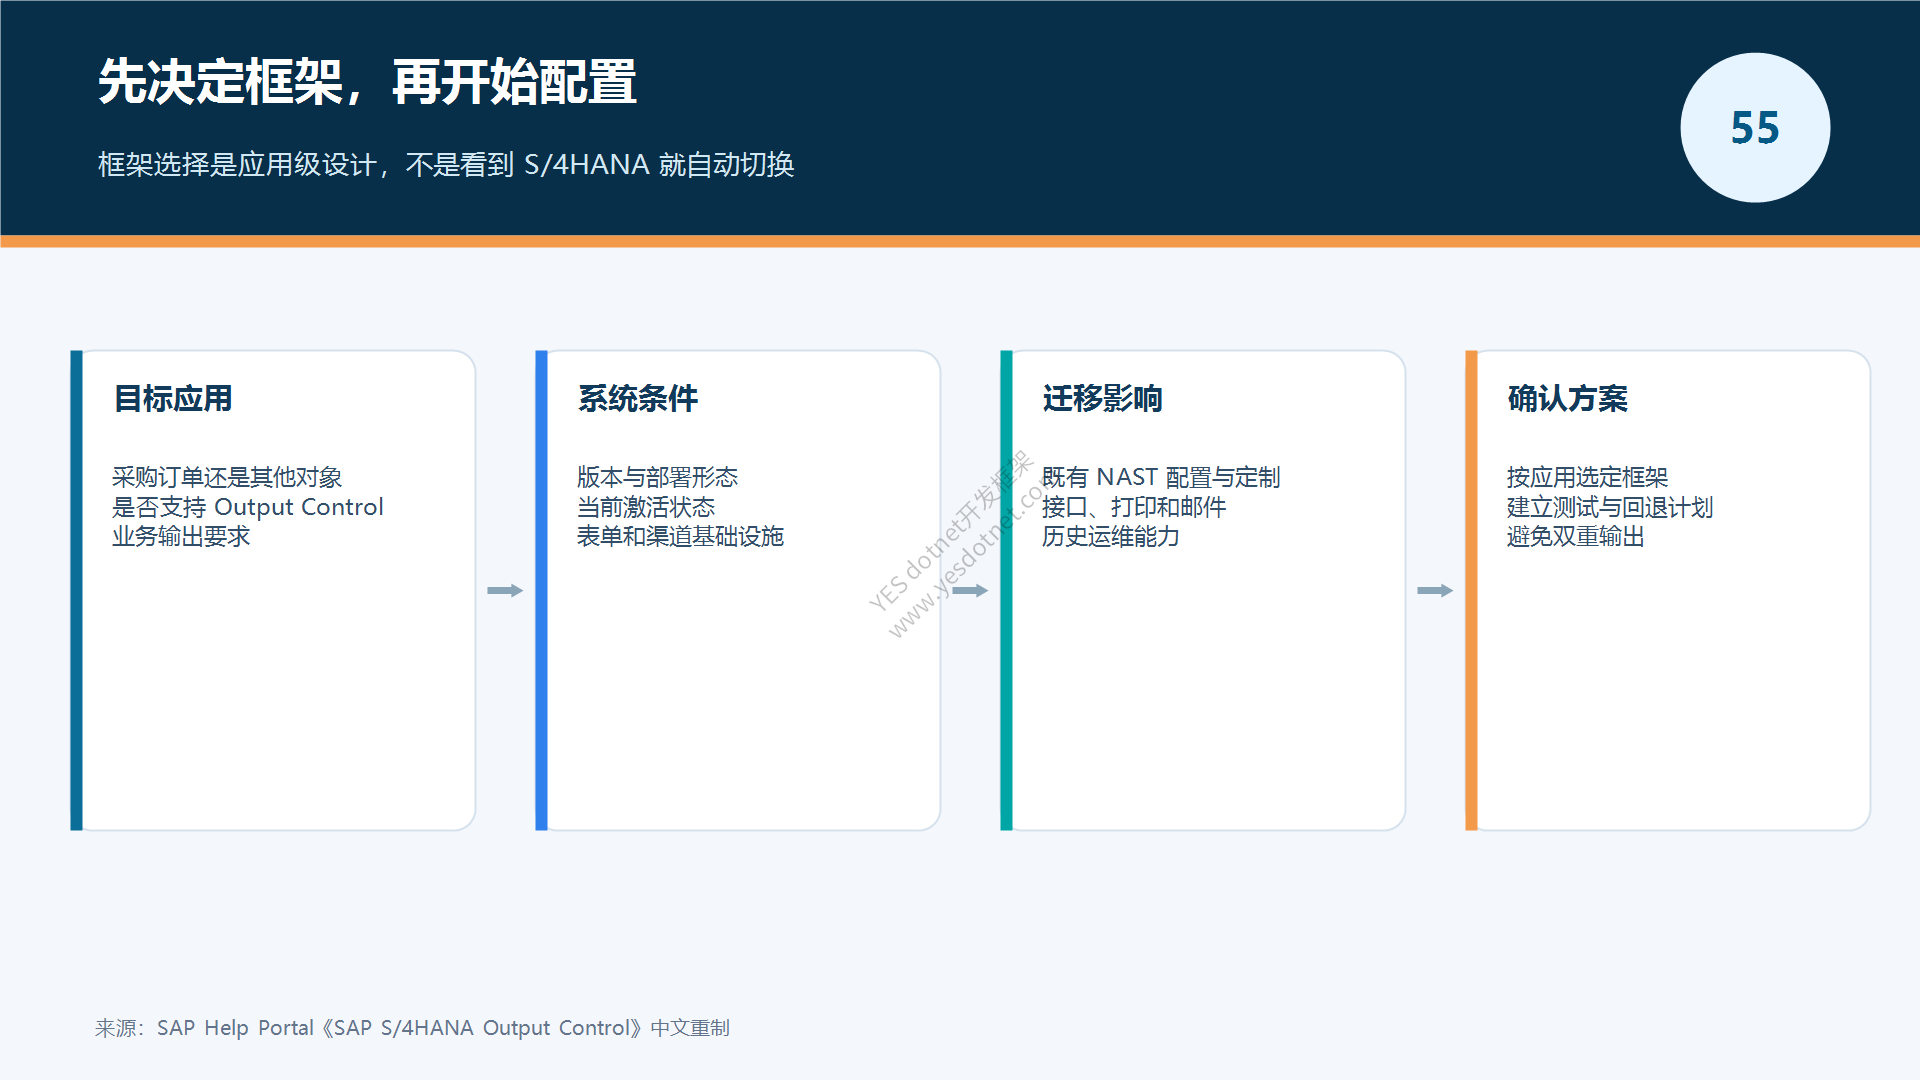Select the 系统条件 card heading

click(638, 398)
